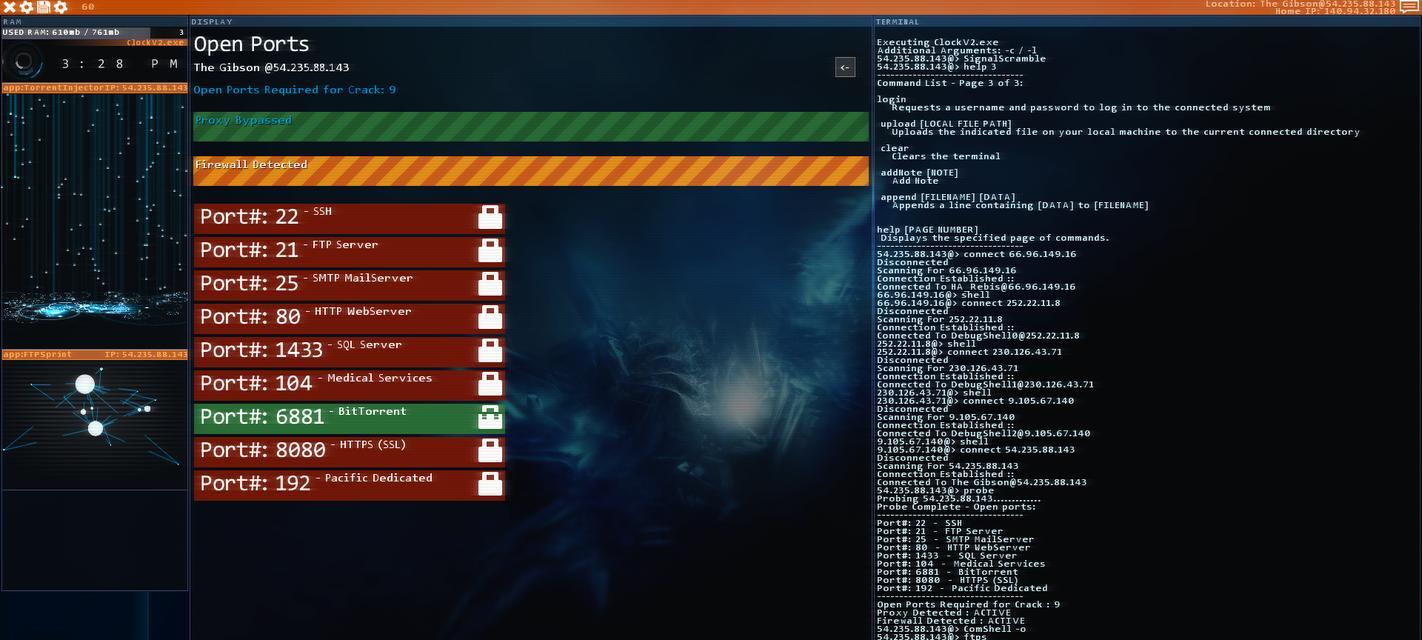Select the app:FTPSprint module header
This screenshot has width=1422, height=640.
94,354
